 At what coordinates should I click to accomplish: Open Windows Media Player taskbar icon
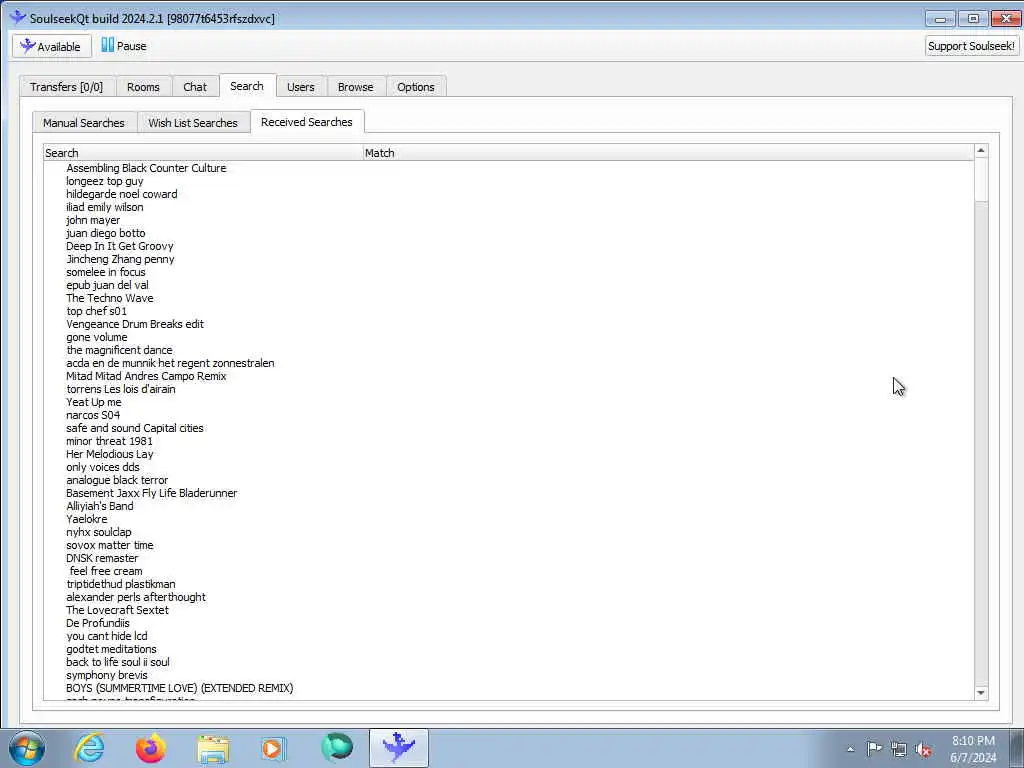(x=274, y=748)
